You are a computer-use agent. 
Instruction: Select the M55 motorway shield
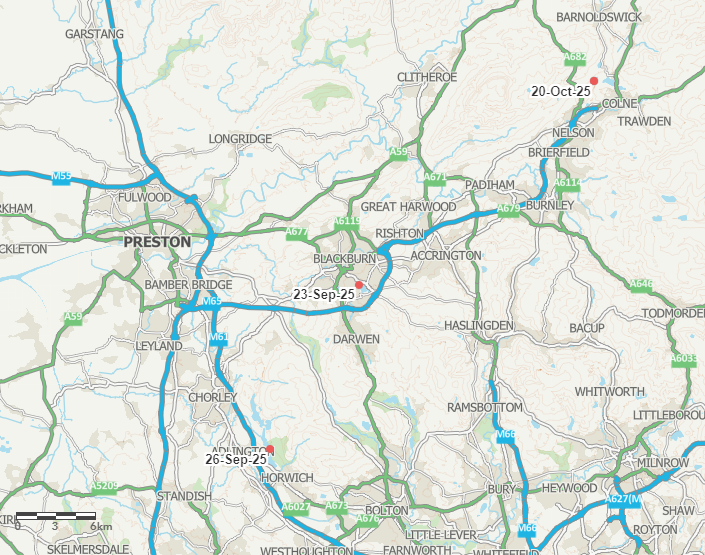[x=61, y=176]
